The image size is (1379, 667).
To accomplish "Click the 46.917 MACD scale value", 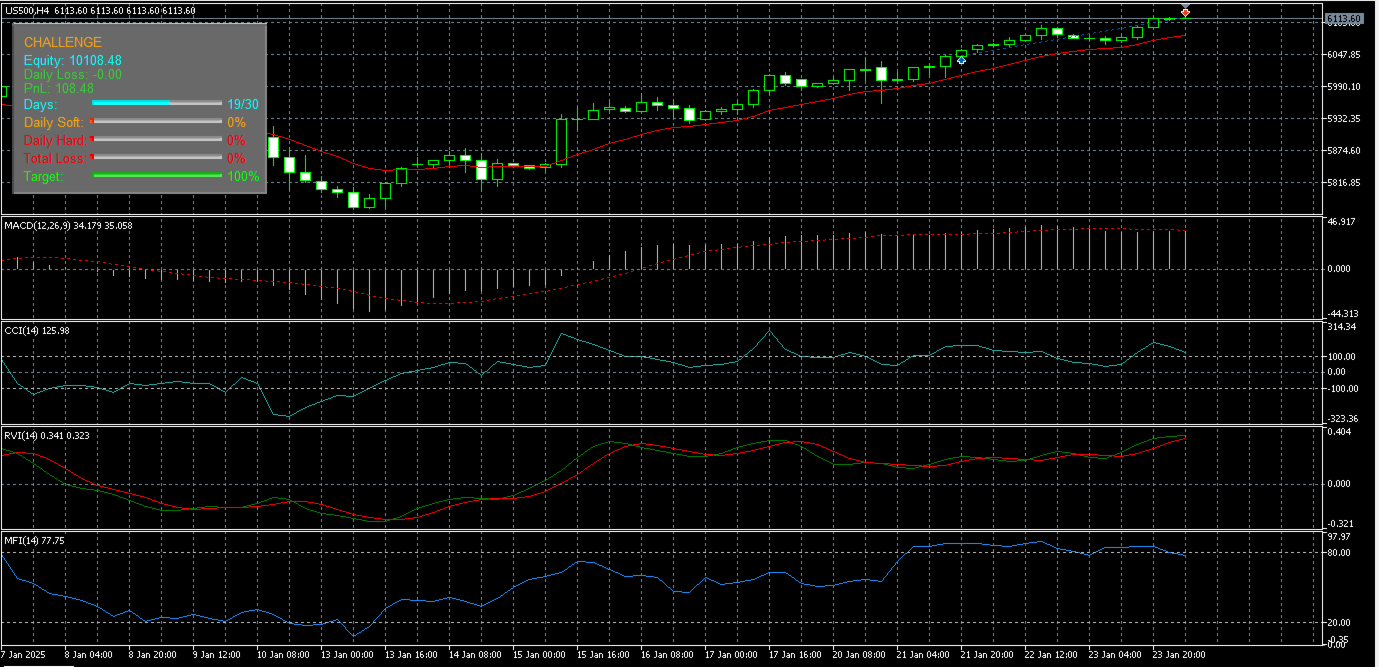I will tap(1341, 221).
